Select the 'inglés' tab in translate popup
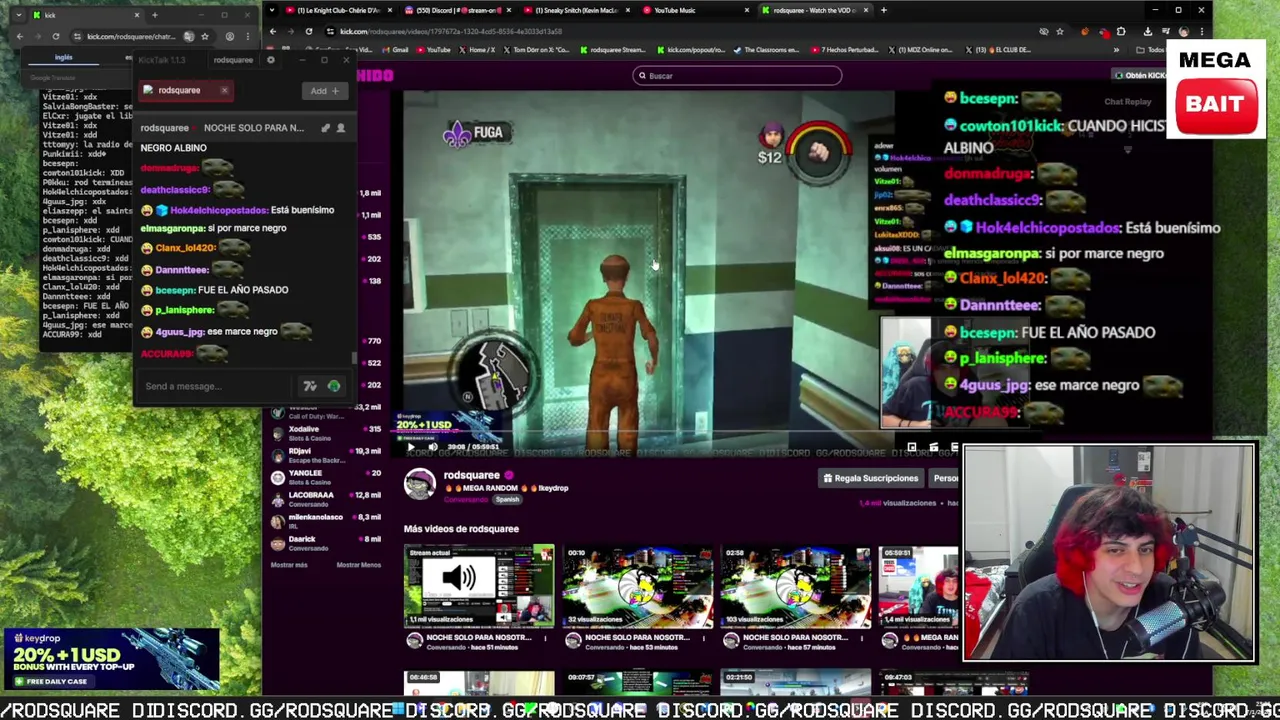This screenshot has height=720, width=1280. click(x=63, y=58)
